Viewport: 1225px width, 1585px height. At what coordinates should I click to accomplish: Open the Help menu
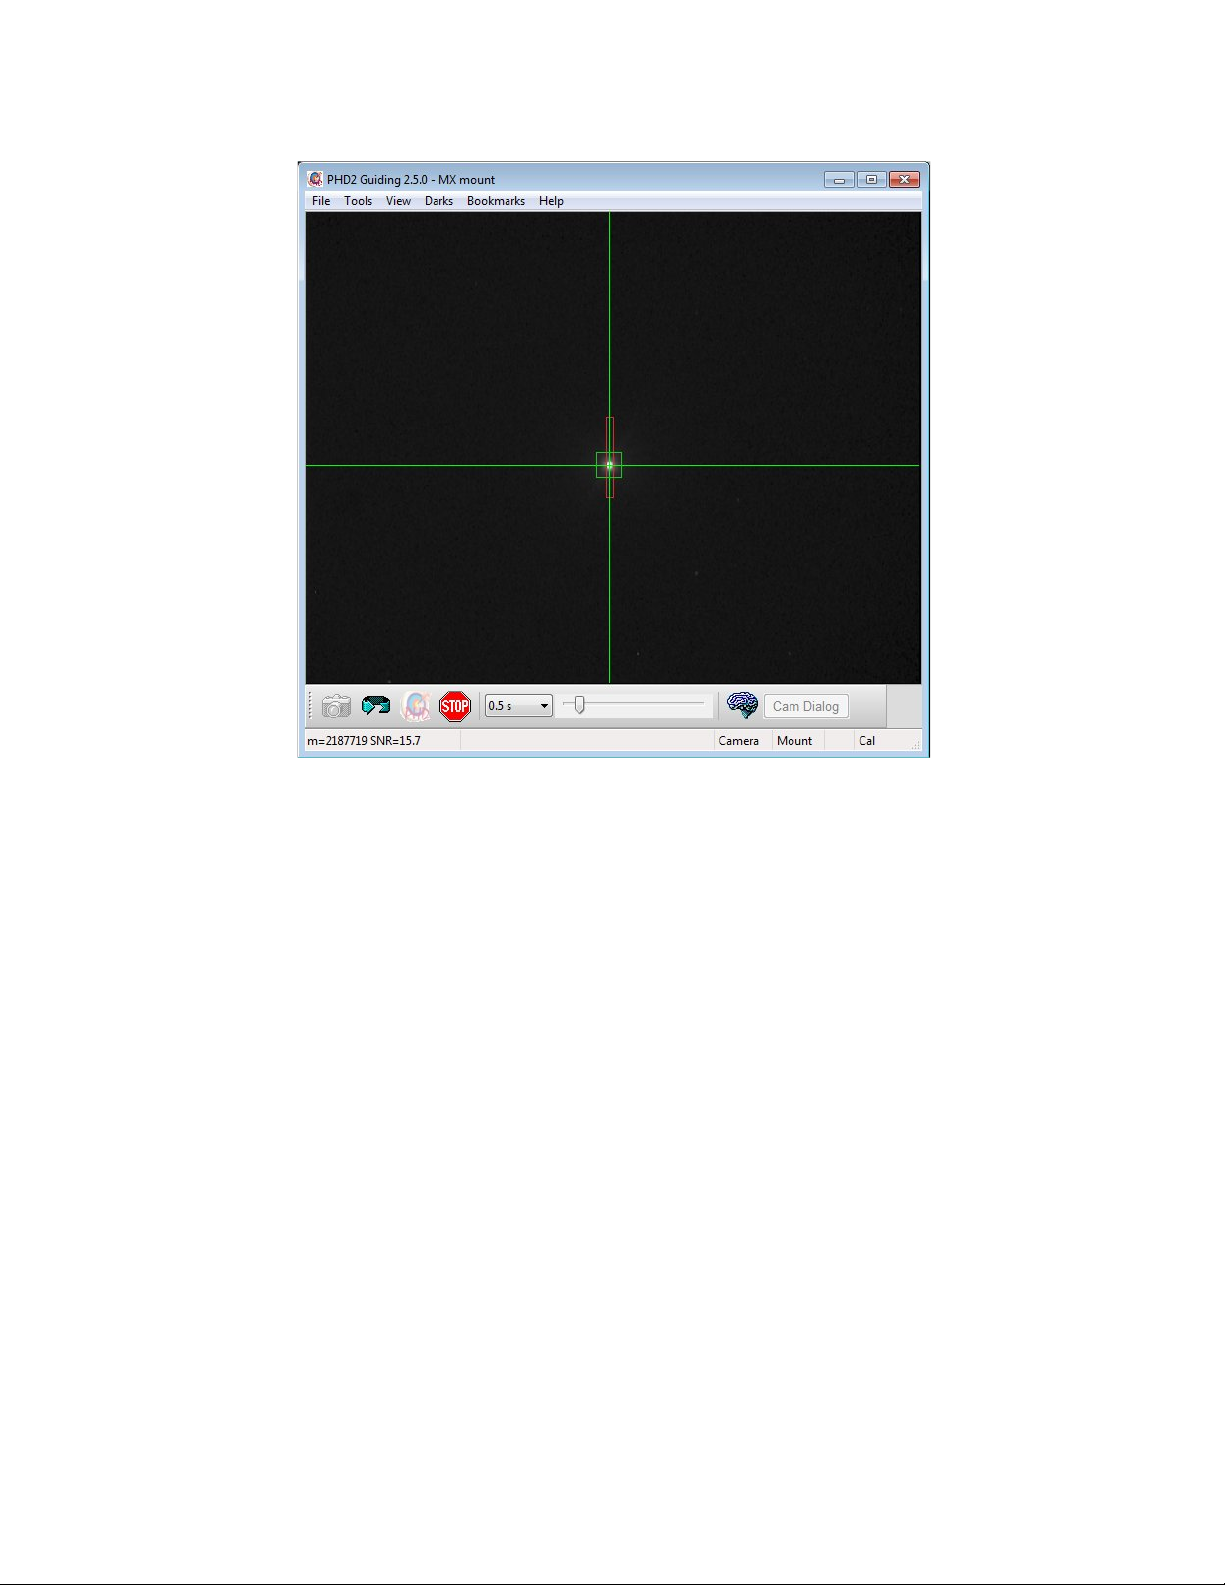pos(551,201)
